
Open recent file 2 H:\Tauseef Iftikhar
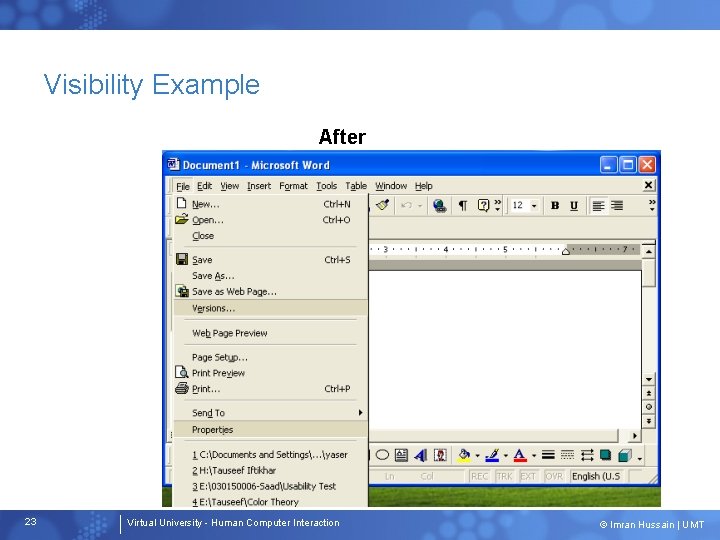270,471
